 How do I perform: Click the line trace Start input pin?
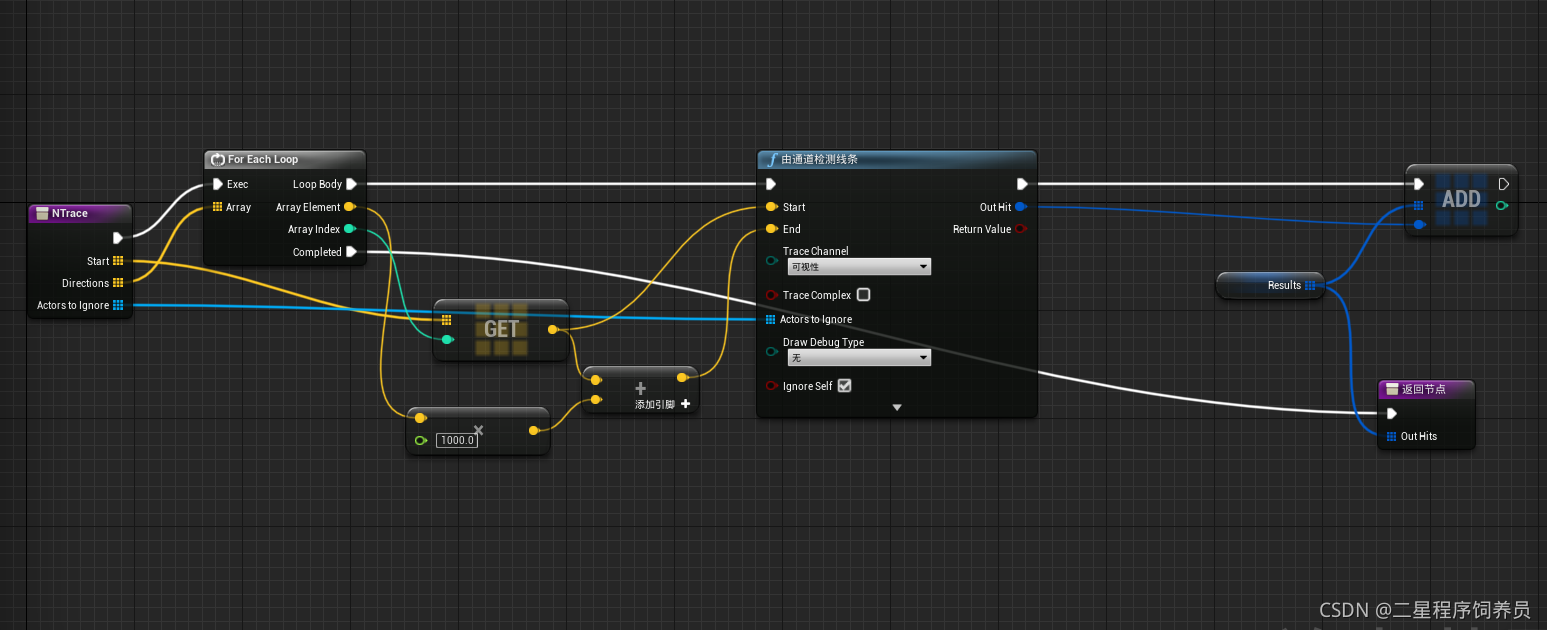(x=771, y=207)
